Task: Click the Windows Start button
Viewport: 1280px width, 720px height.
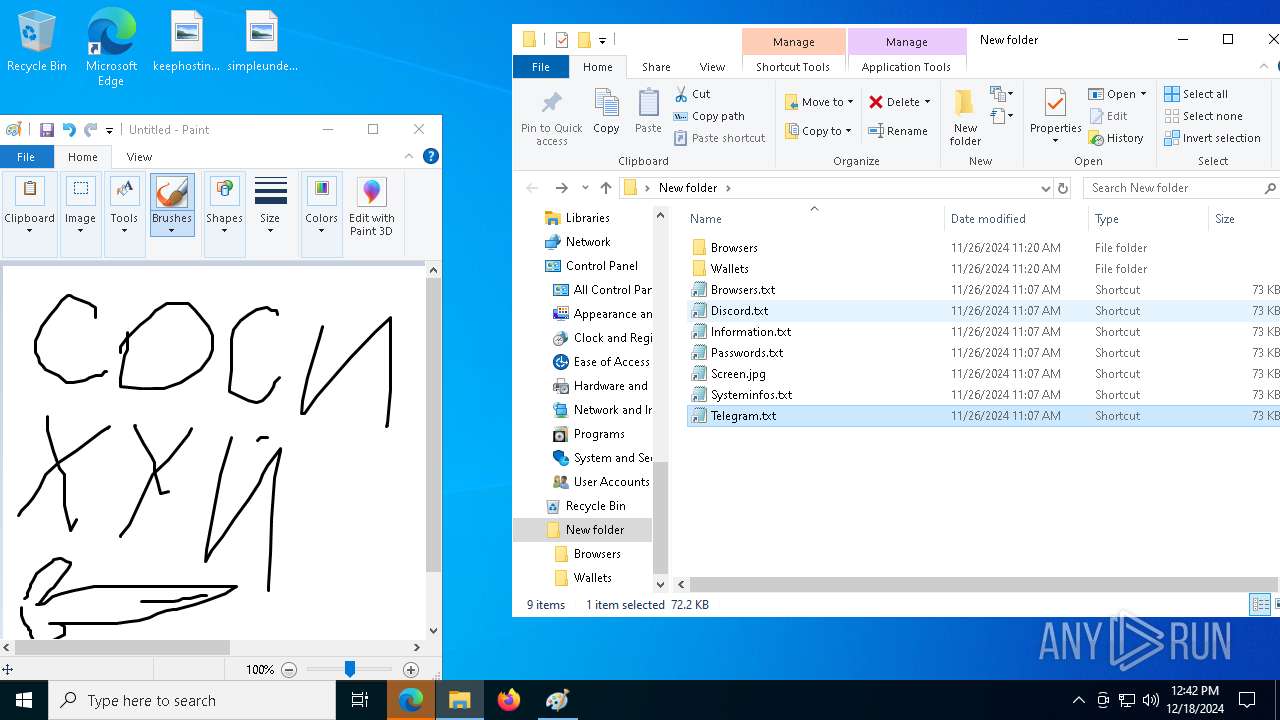Action: [24, 700]
